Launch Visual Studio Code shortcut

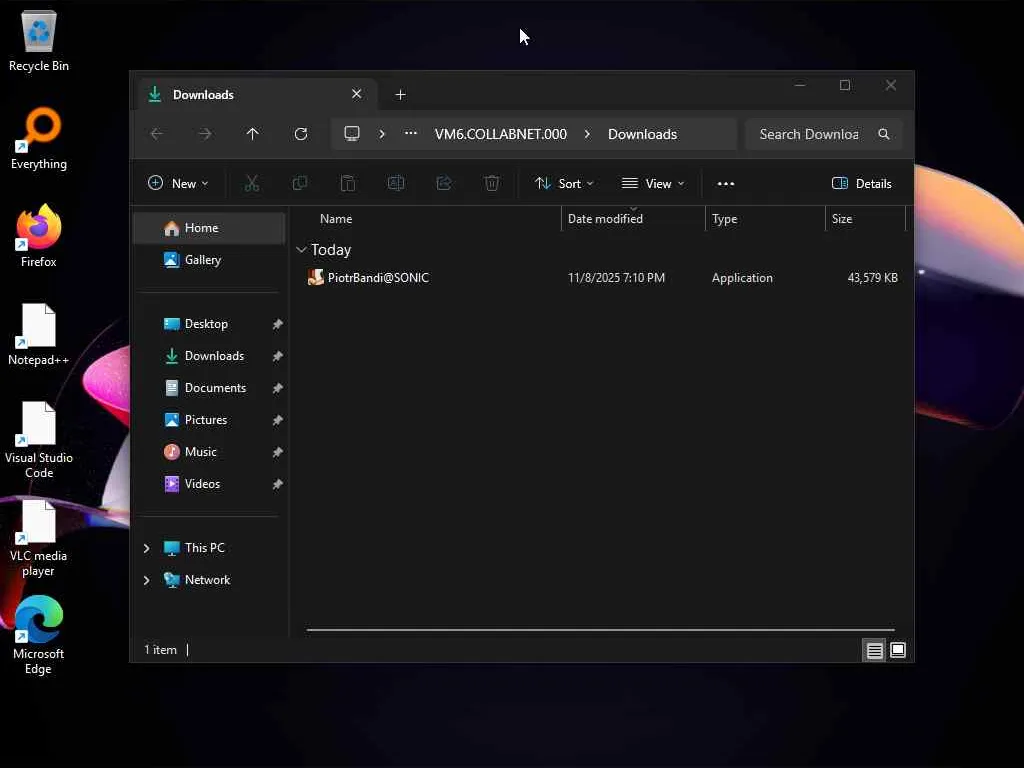[x=39, y=440]
